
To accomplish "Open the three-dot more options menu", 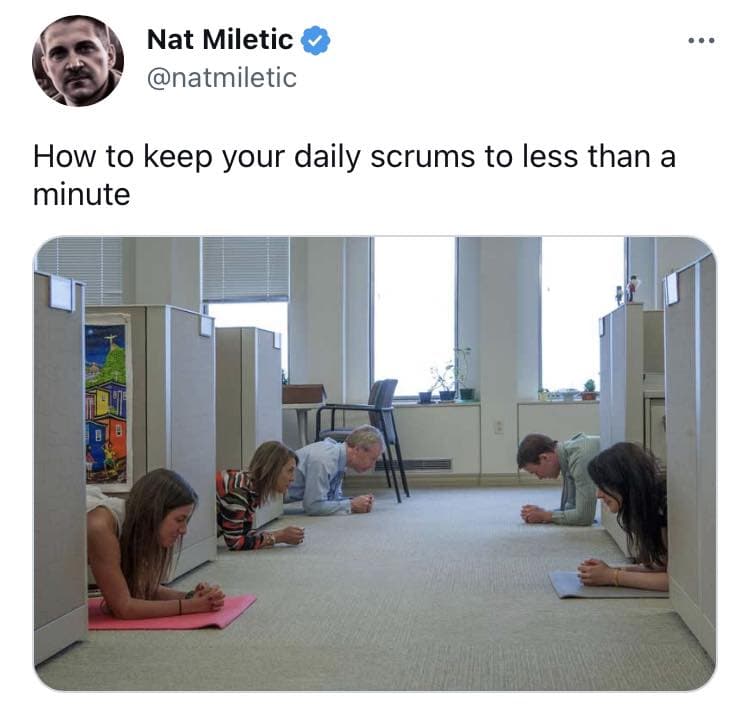I will [x=702, y=41].
